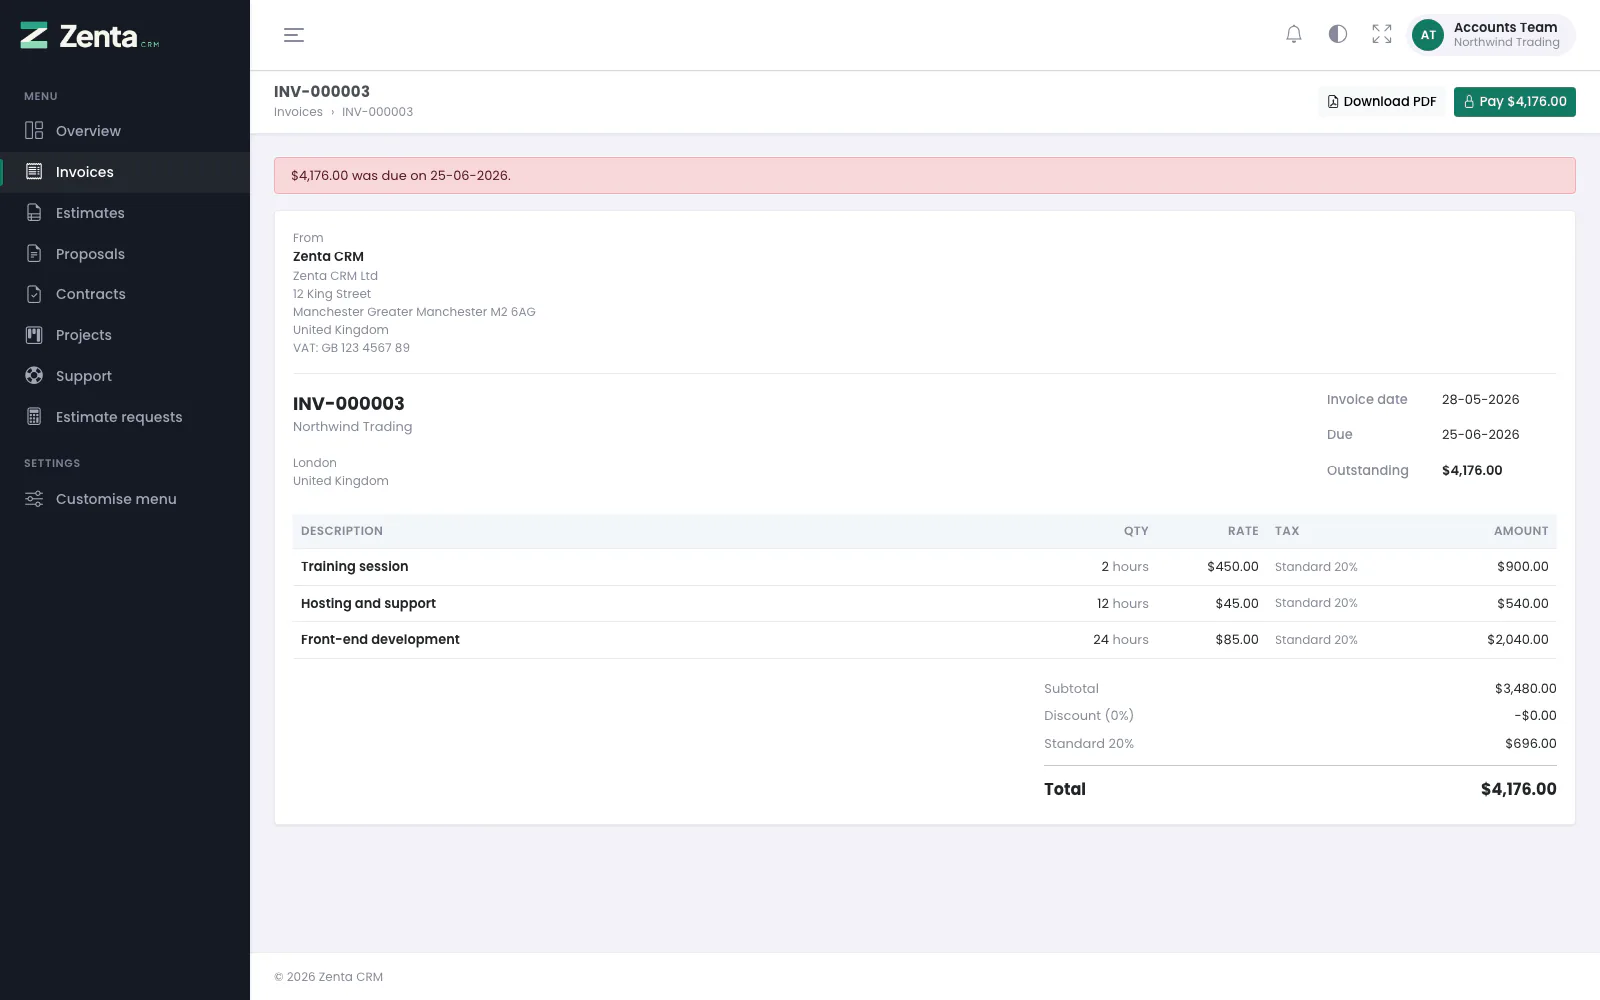
Task: Click the Projects board icon
Action: (x=34, y=335)
